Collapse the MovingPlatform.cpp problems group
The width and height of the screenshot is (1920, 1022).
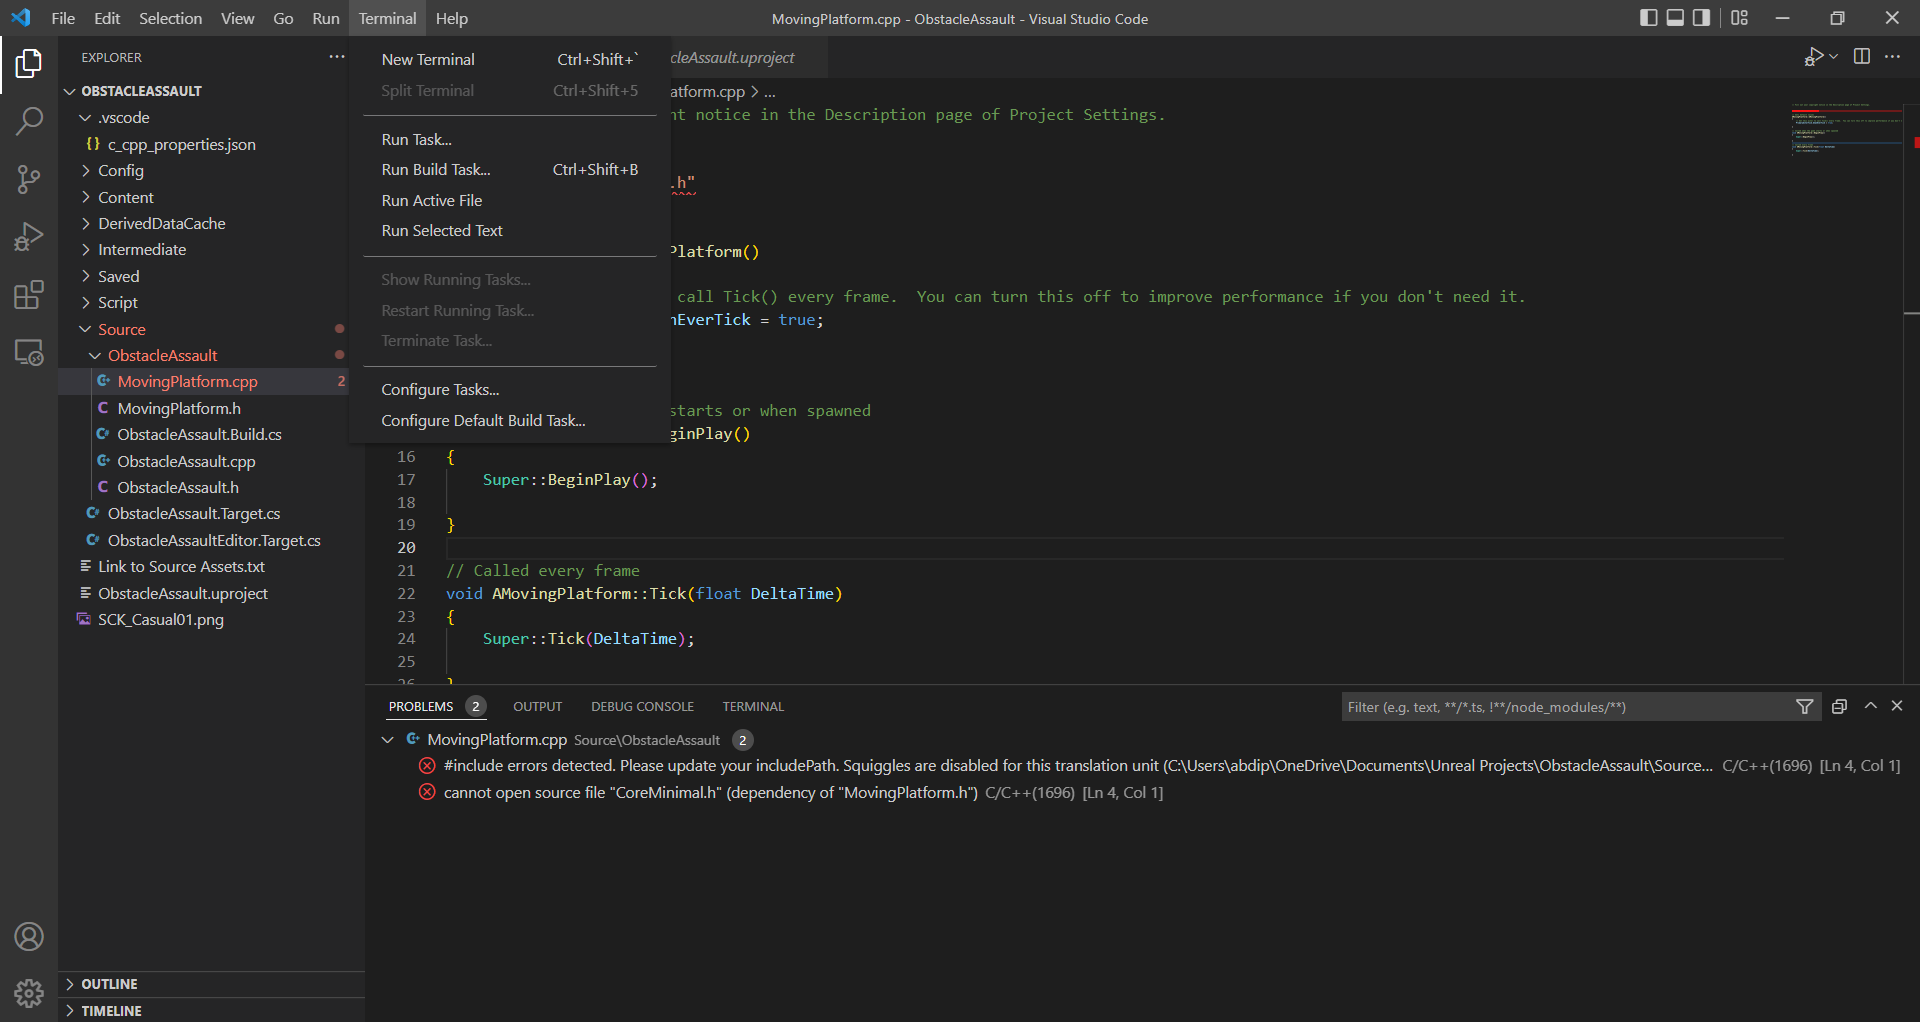[x=388, y=740]
